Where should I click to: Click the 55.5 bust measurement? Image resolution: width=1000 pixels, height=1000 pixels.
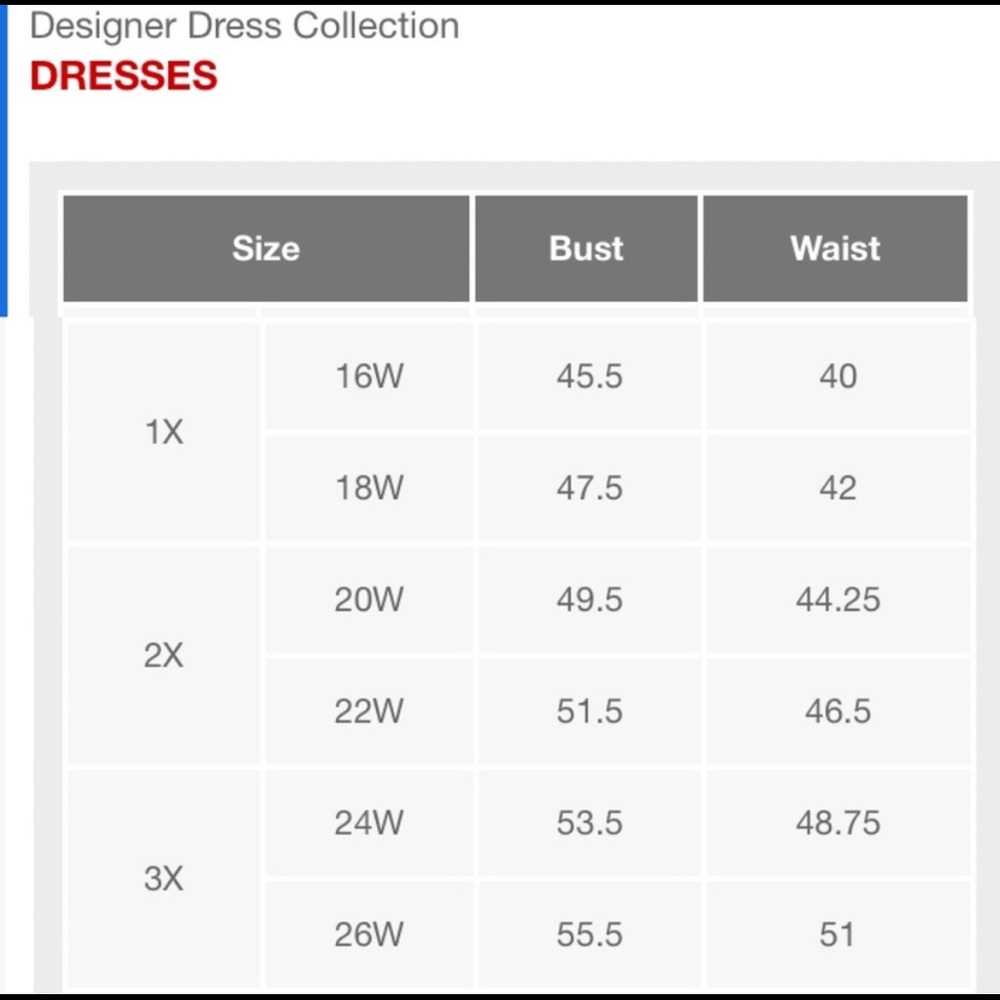[x=589, y=934]
